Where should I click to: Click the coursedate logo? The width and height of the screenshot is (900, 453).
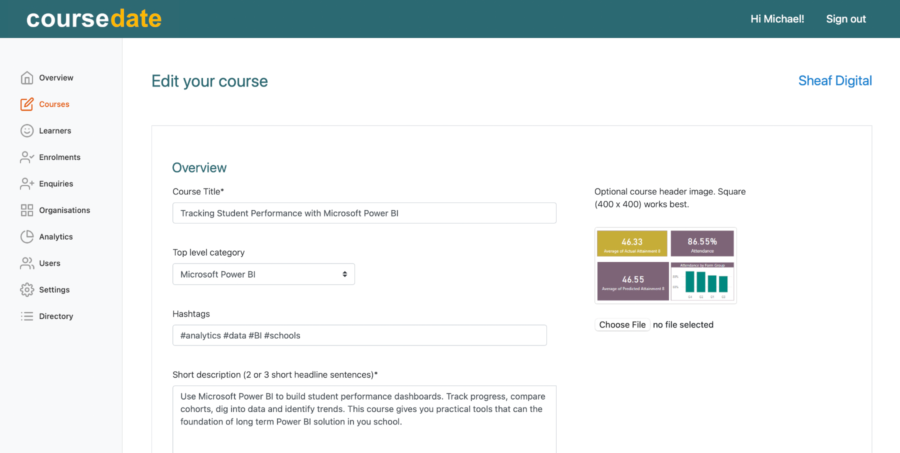(94, 19)
